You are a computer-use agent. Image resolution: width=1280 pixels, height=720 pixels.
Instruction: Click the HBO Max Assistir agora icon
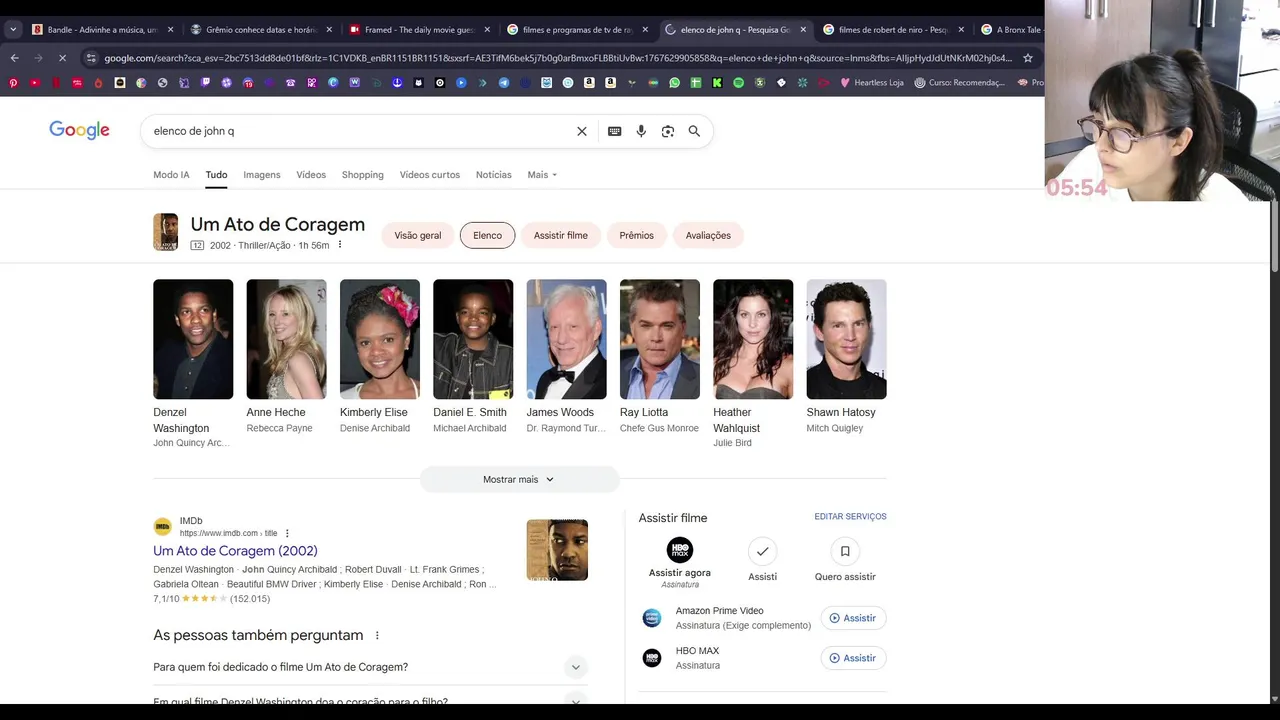680,550
